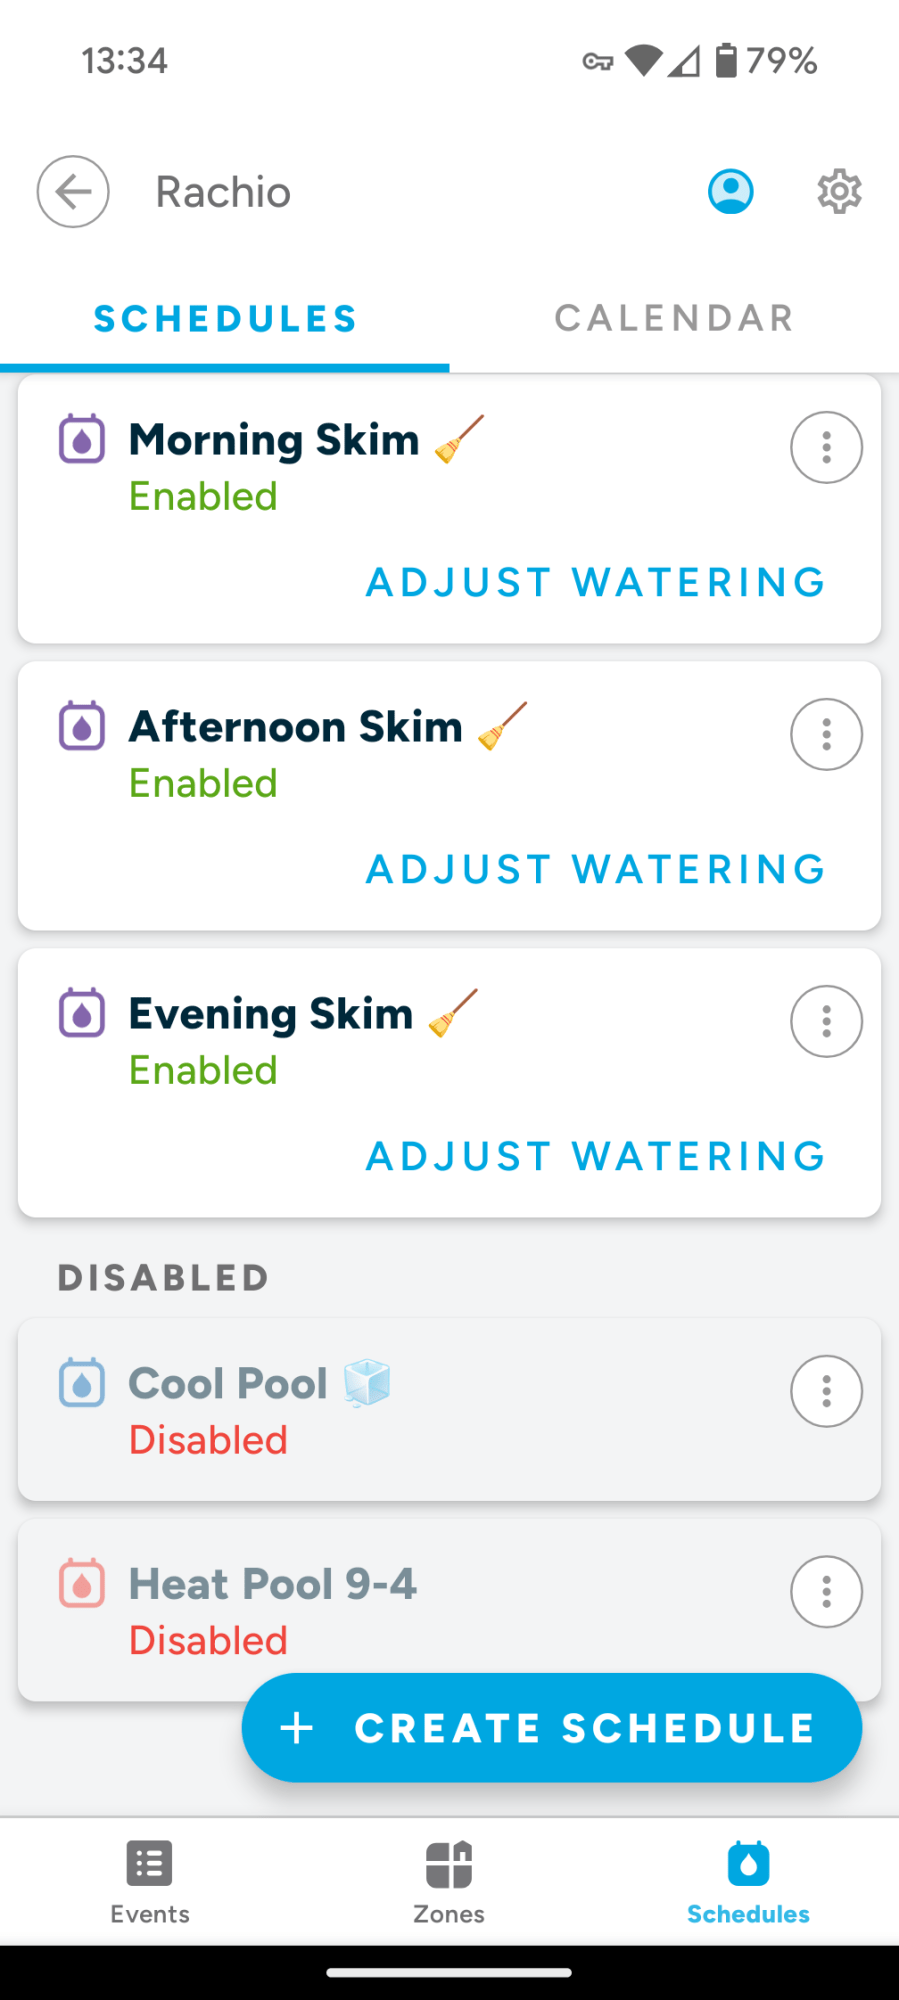The height and width of the screenshot is (2000, 899).
Task: Open Heat Pool 9-4 three-dot menu
Action: [x=826, y=1591]
